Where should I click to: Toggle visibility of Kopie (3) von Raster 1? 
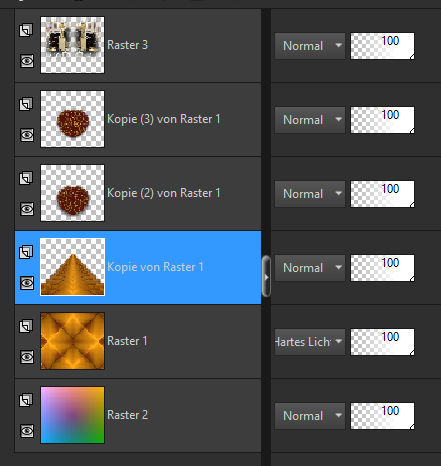(x=27, y=135)
